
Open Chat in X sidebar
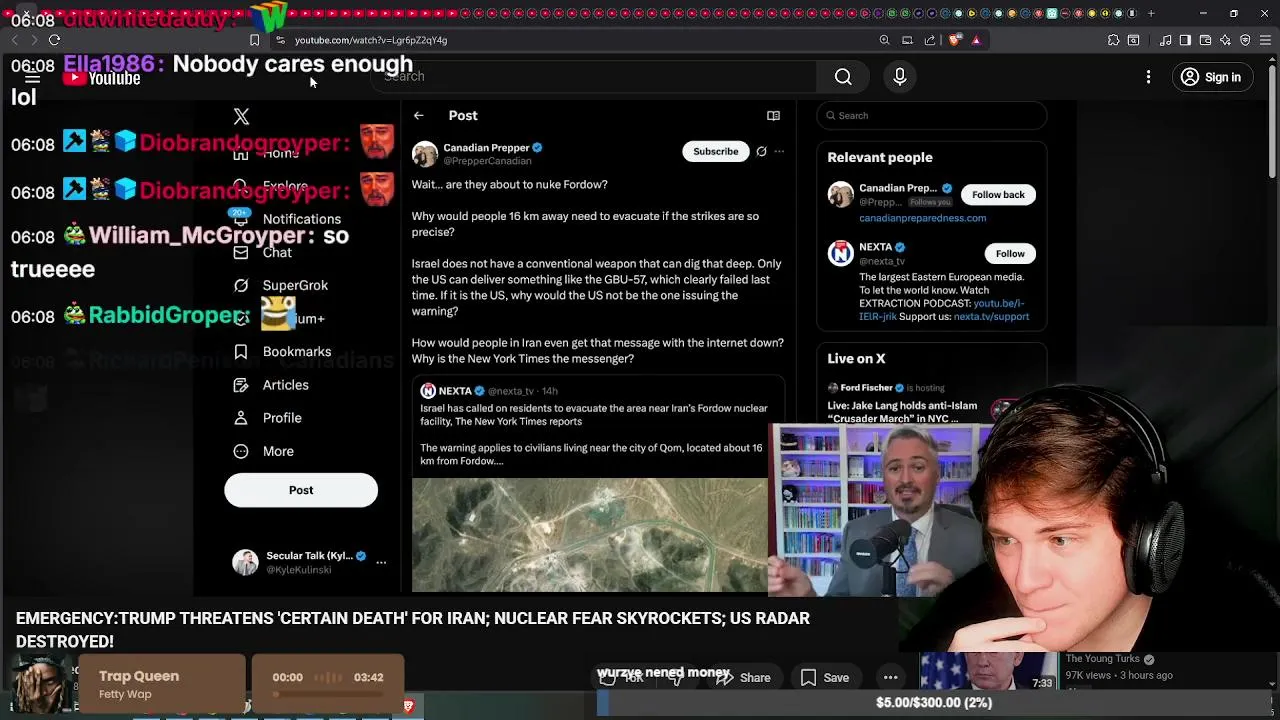coord(263,253)
